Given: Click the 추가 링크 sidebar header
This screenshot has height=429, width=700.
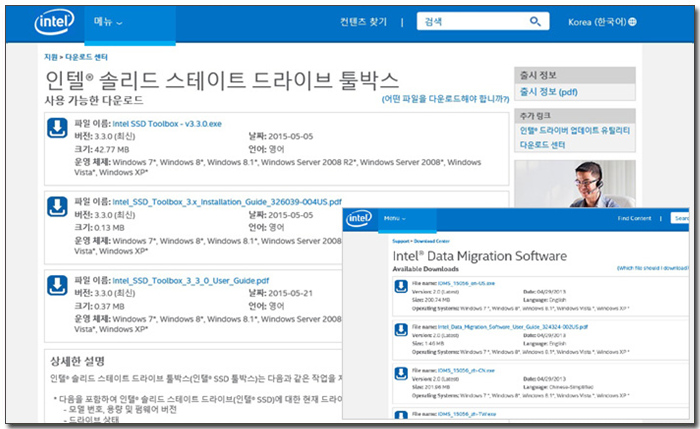Looking at the screenshot, I should [575, 116].
